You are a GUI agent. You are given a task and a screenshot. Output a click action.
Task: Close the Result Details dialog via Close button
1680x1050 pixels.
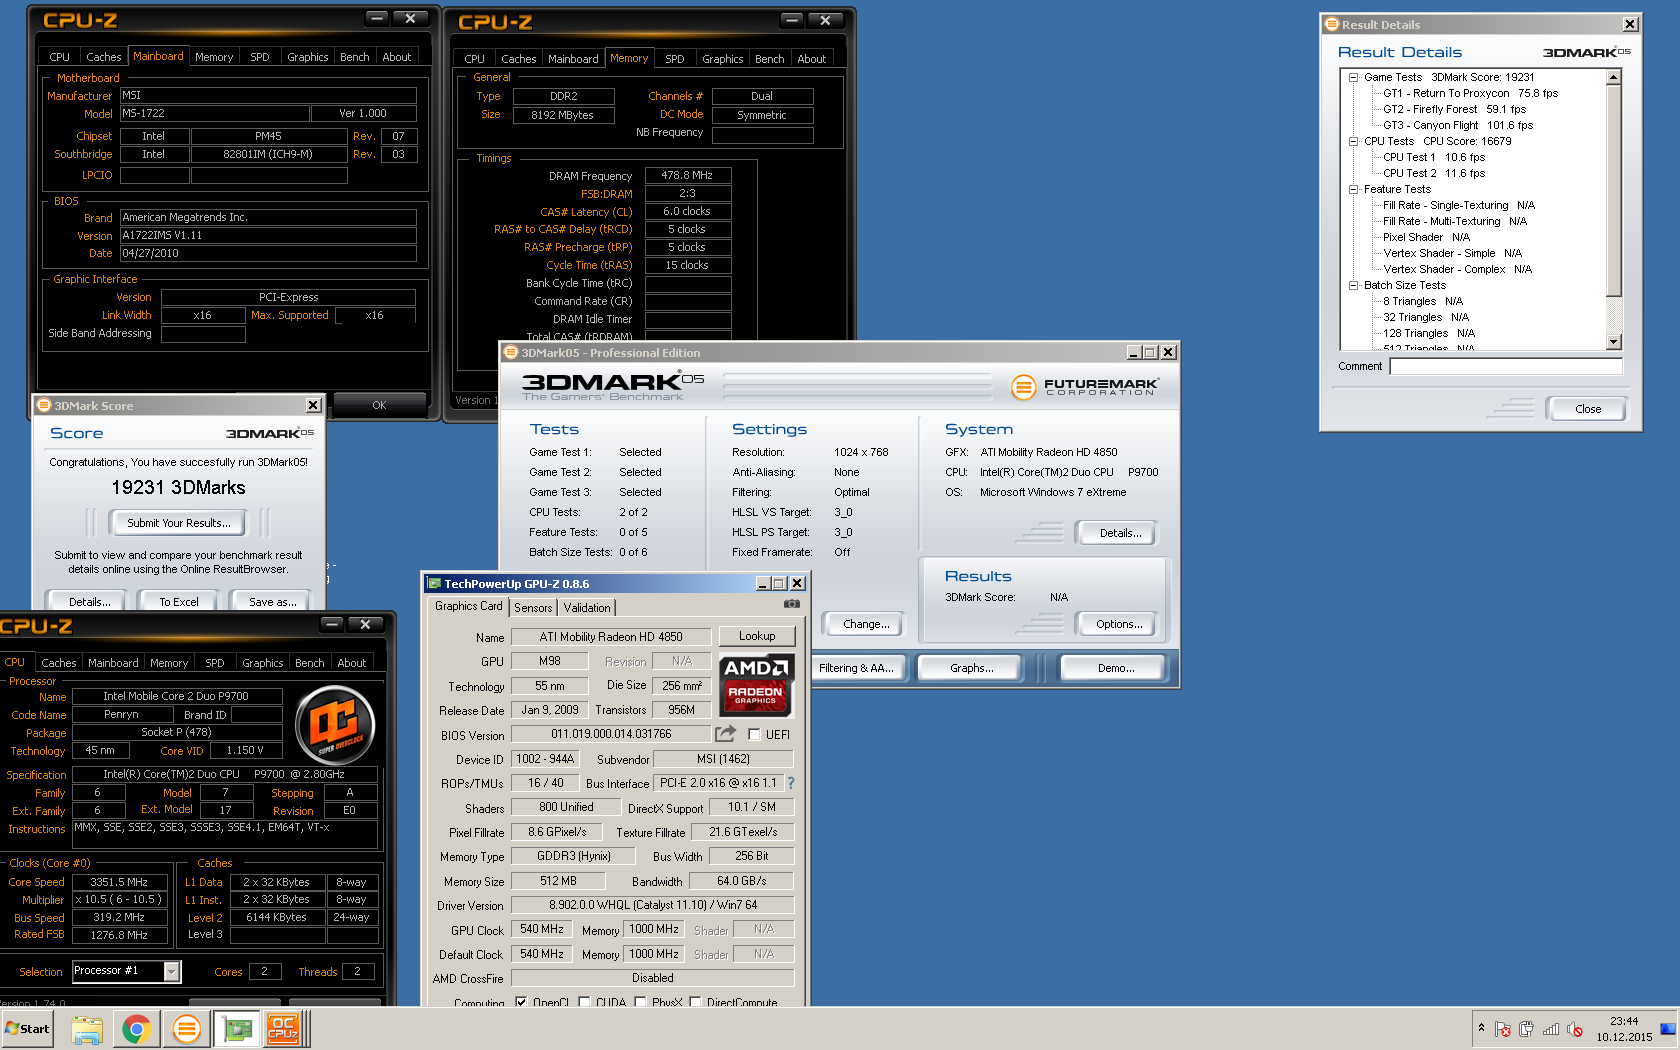pos(1588,409)
